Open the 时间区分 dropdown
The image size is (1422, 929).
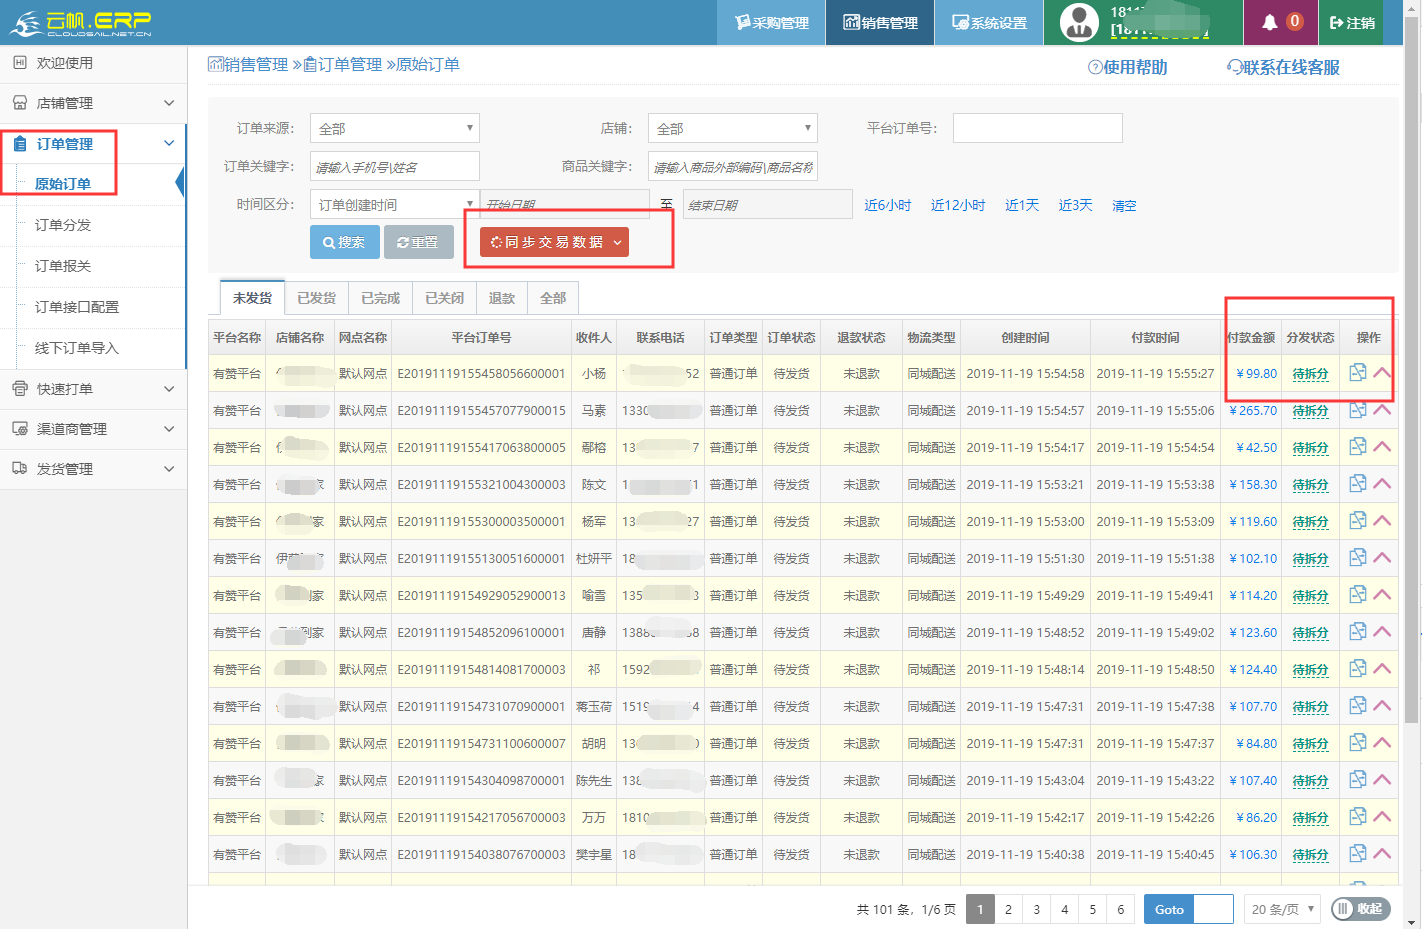[395, 204]
